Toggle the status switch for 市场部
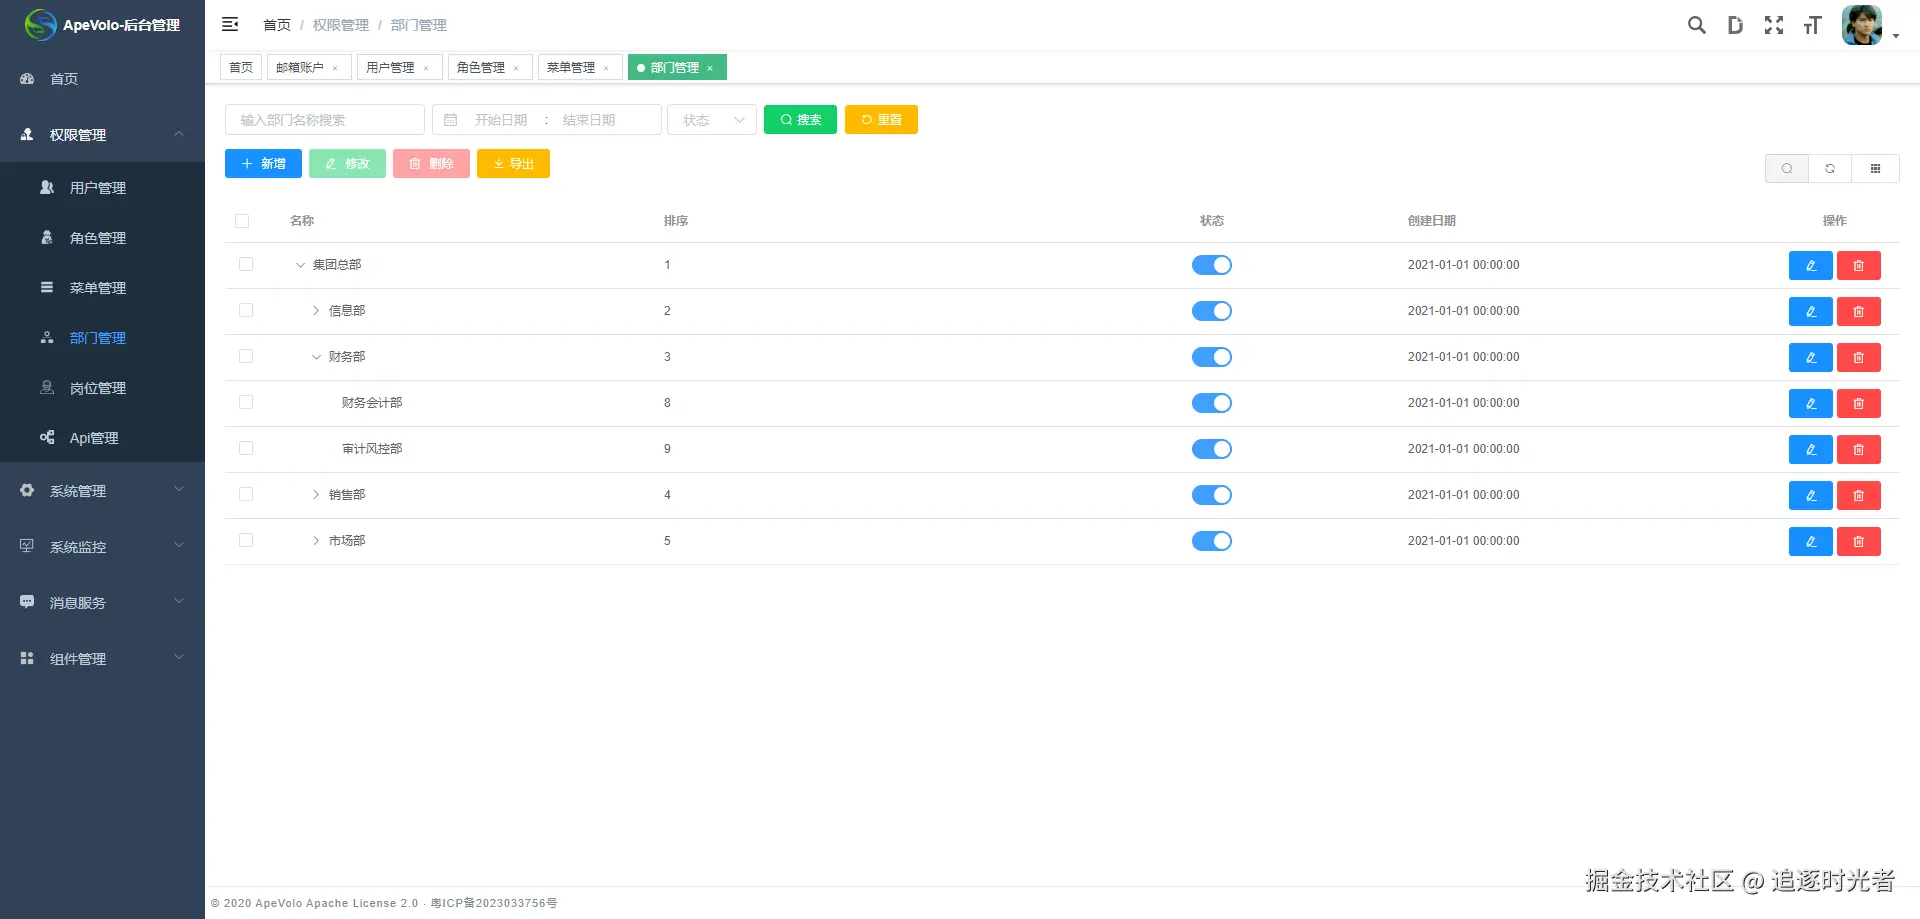This screenshot has width=1920, height=919. coord(1211,541)
